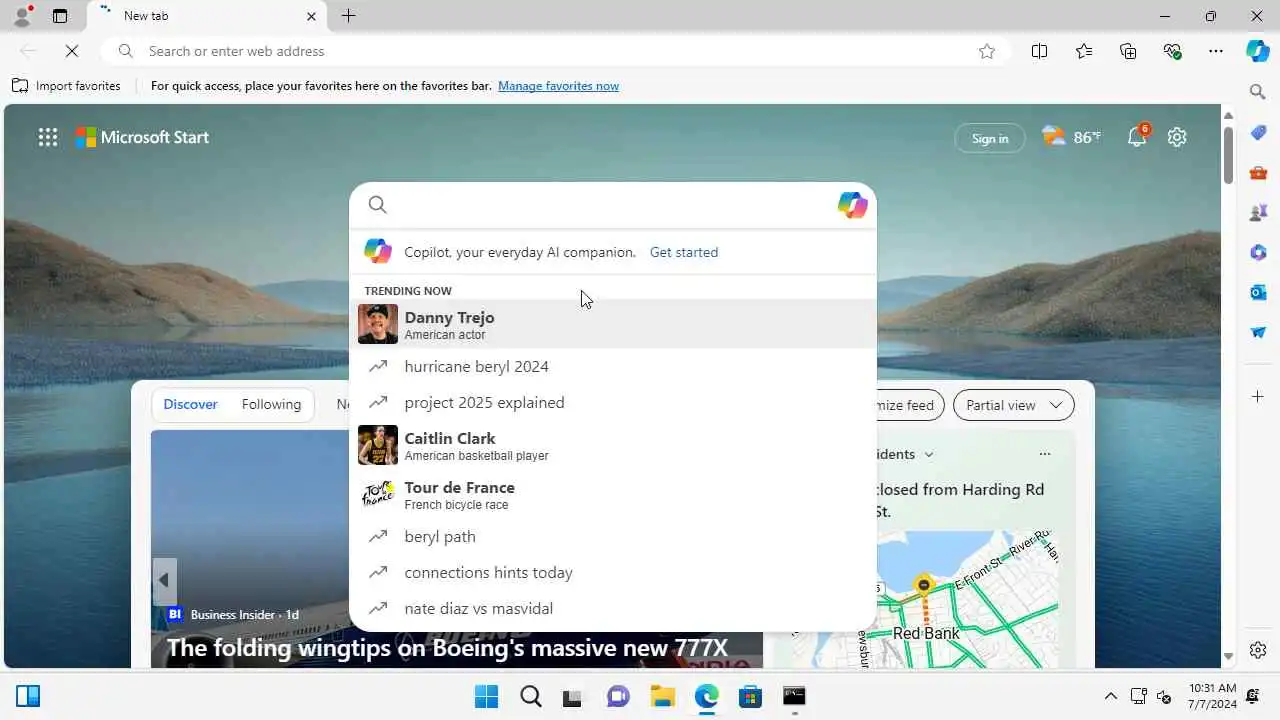
Task: Select beryl path suggestion
Action: pos(613,536)
